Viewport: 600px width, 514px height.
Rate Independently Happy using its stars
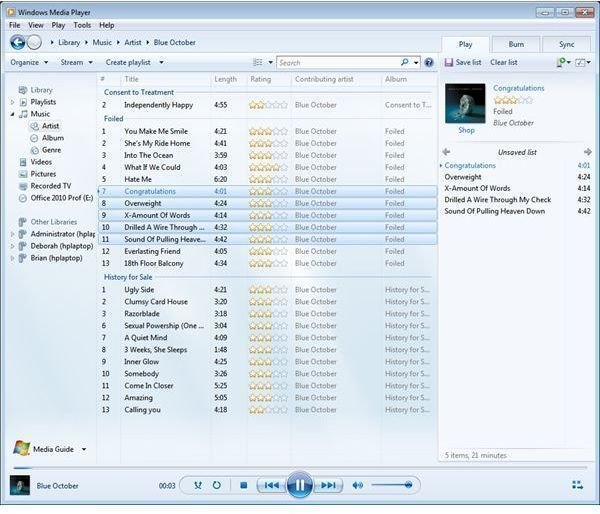(x=268, y=105)
